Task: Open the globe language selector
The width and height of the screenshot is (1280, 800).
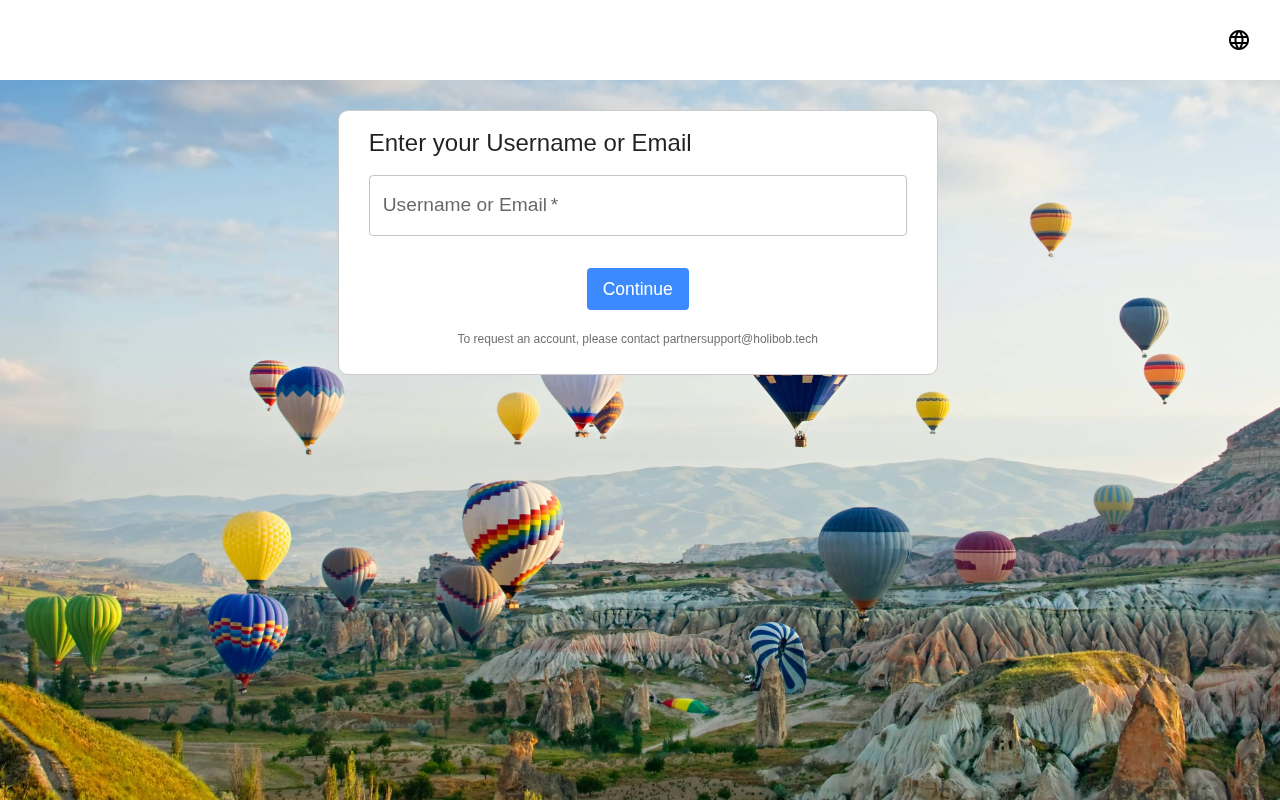Action: (1239, 40)
